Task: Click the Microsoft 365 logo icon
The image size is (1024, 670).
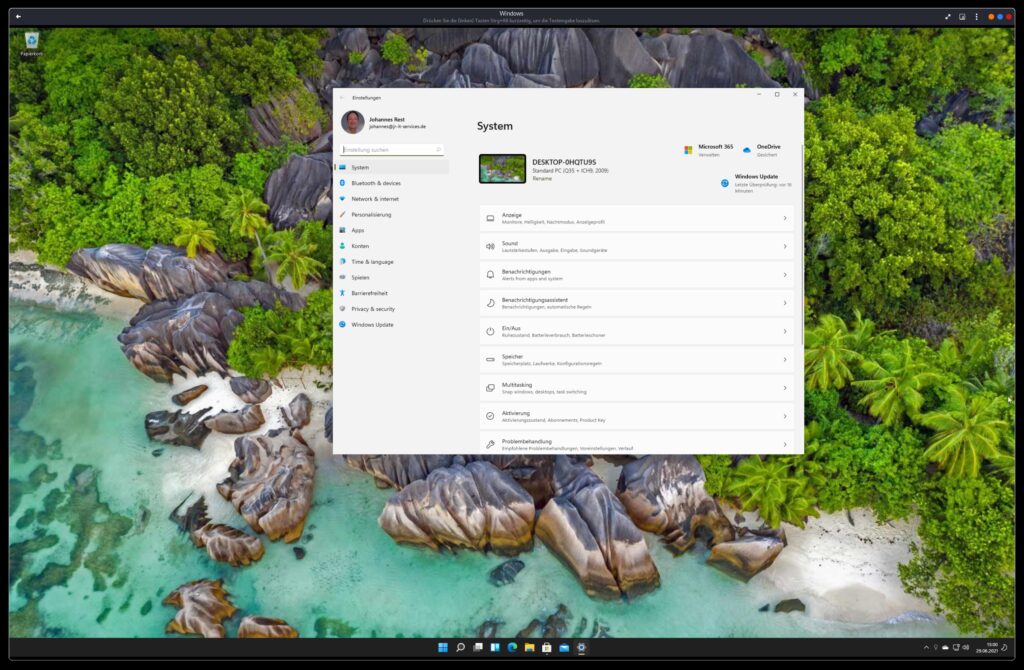Action: (688, 150)
